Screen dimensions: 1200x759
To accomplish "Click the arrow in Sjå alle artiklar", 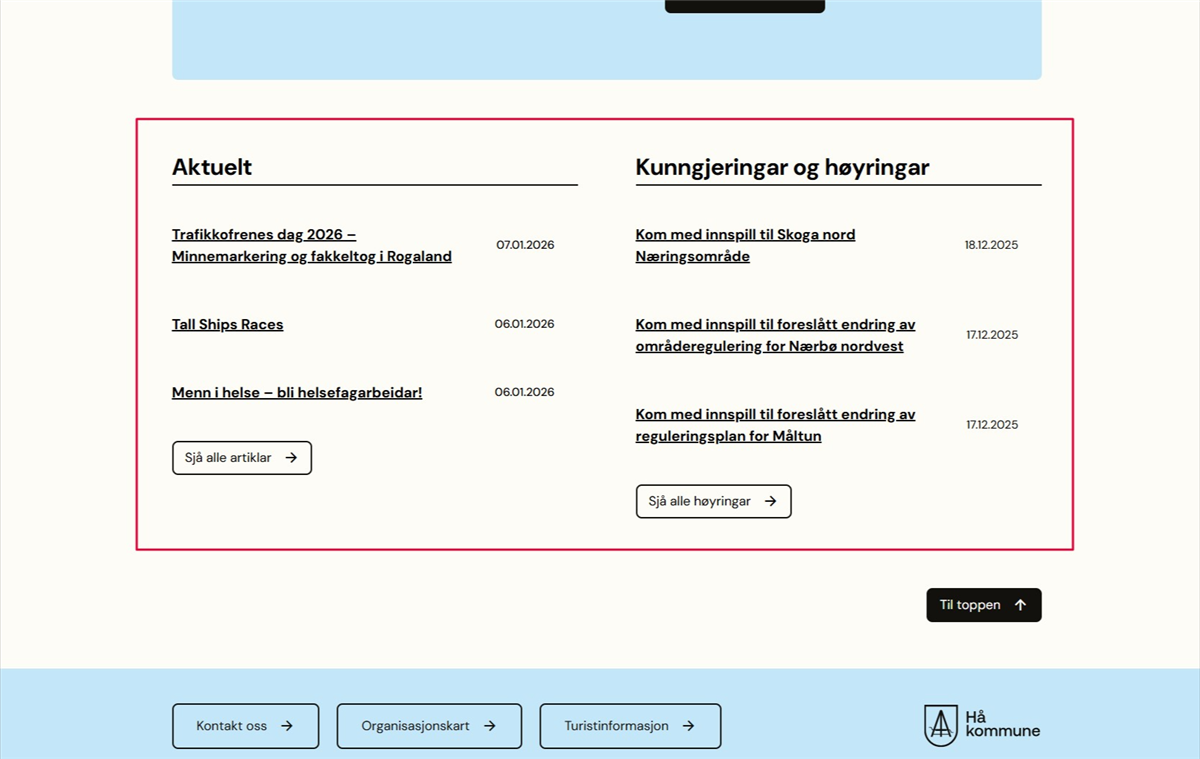I will point(291,458).
